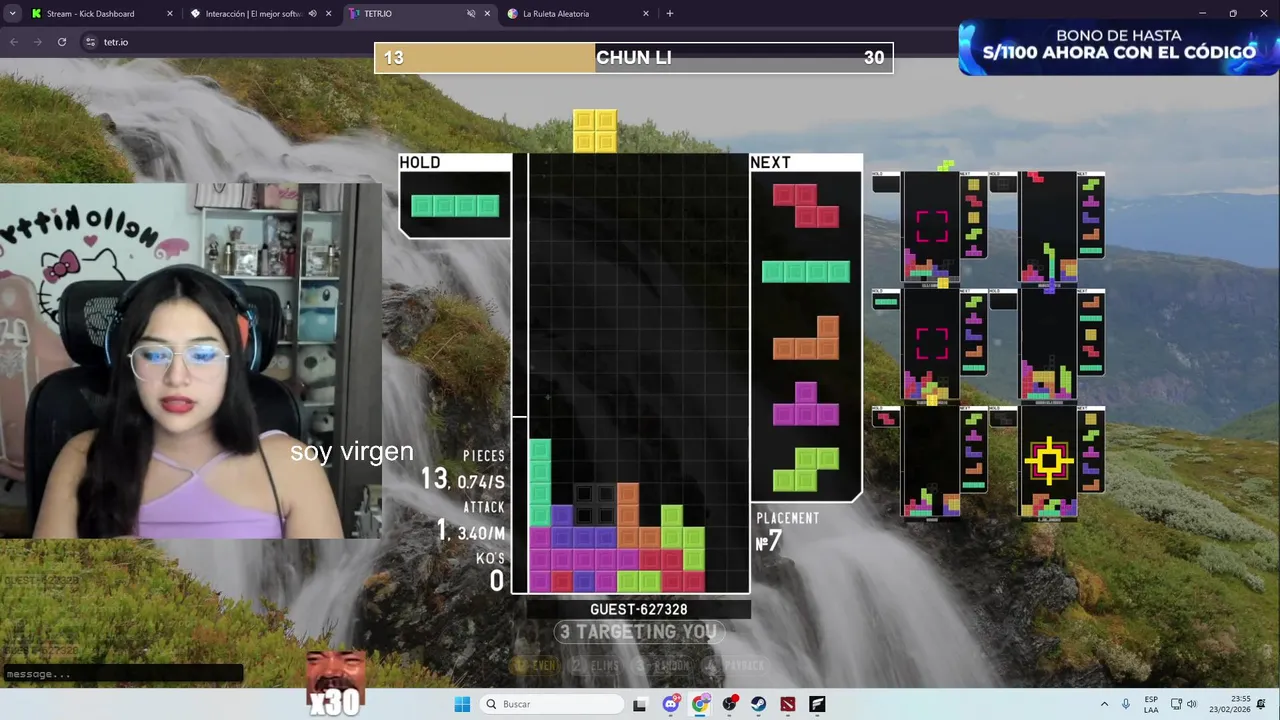
Task: Select RANDOM targeting option
Action: pos(663,665)
